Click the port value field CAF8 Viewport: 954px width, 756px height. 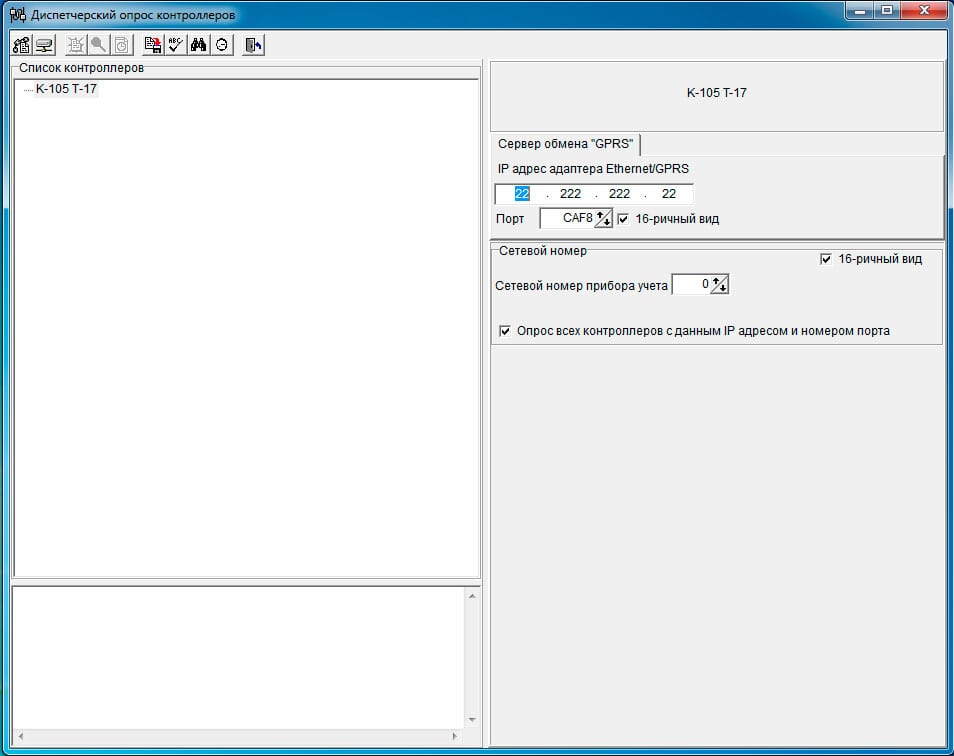click(570, 218)
